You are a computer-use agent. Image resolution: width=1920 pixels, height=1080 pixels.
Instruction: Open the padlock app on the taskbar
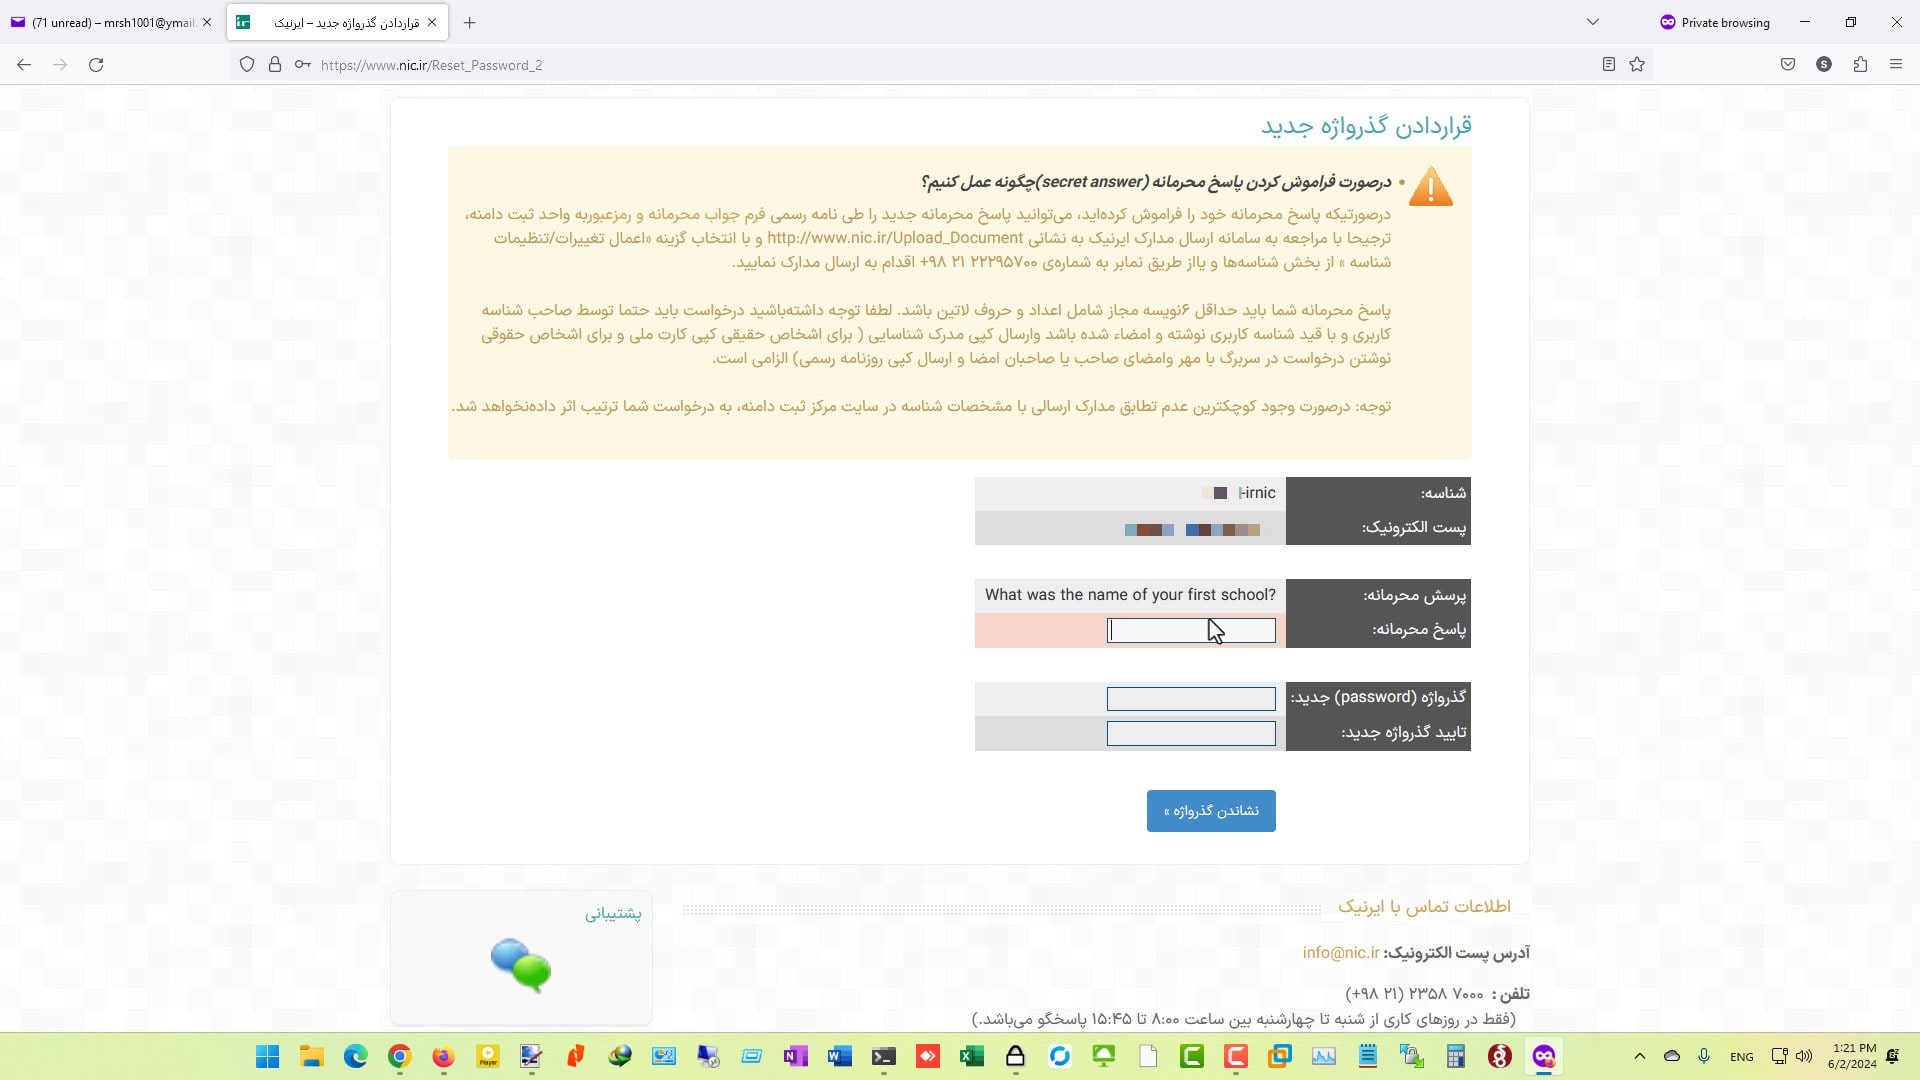point(1015,1057)
